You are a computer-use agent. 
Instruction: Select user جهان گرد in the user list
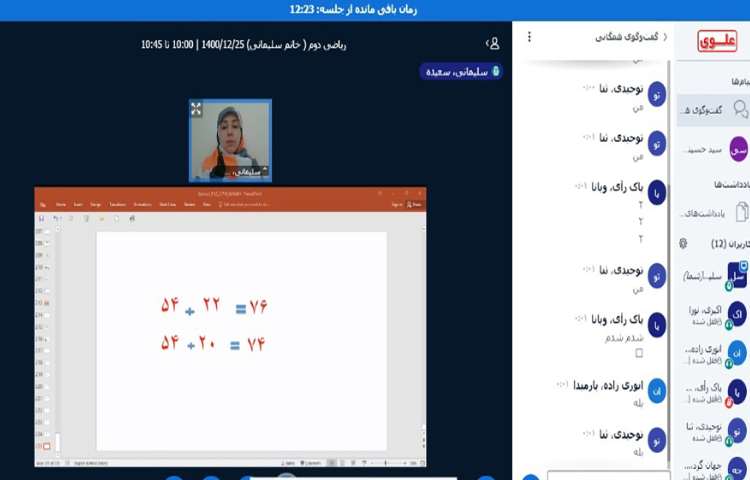click(x=715, y=469)
